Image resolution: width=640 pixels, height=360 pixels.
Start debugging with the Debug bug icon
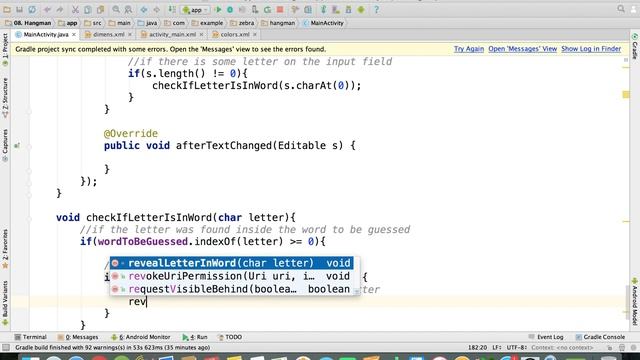point(230,9)
